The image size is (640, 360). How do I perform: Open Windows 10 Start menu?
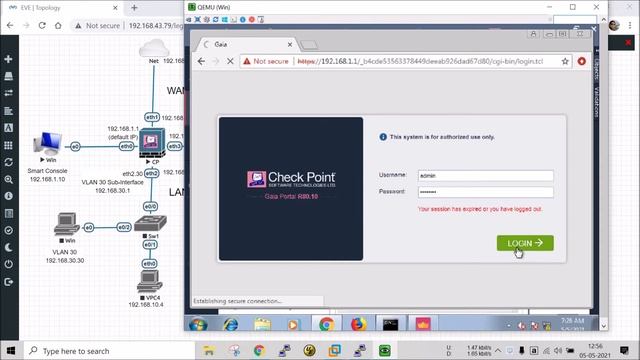pos(11,351)
